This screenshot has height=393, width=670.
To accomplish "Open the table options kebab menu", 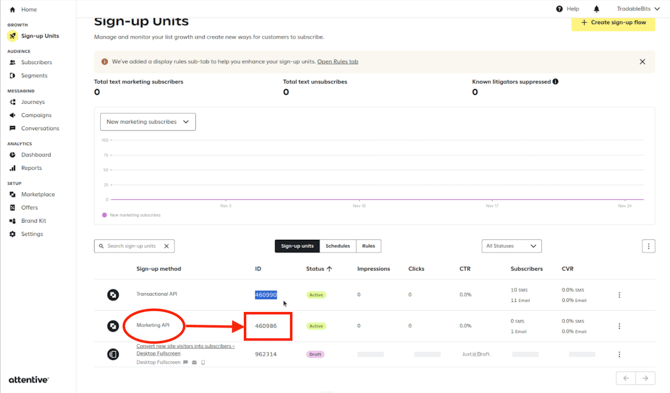I will (x=649, y=246).
